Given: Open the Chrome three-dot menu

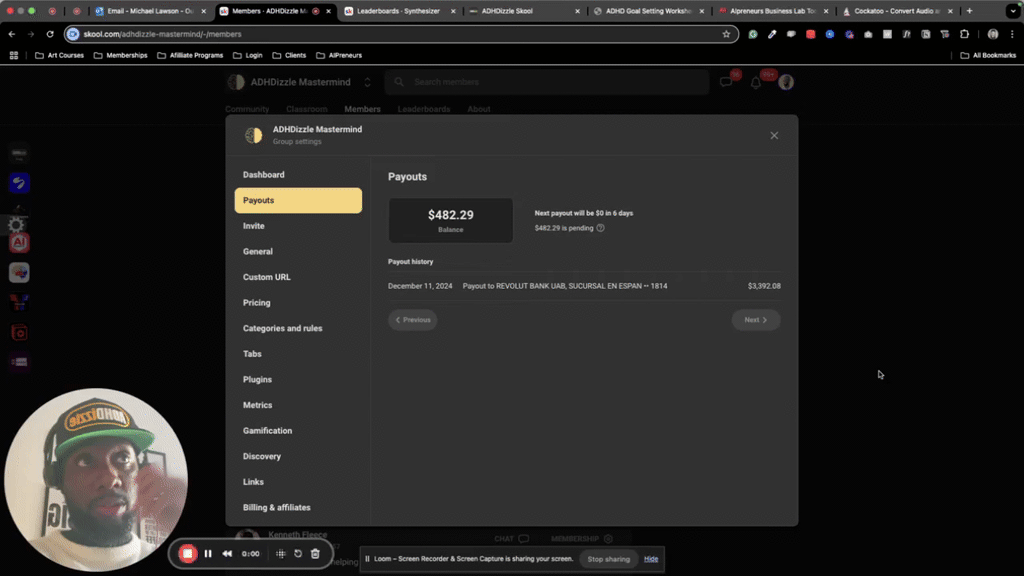Looking at the screenshot, I should point(1012,34).
